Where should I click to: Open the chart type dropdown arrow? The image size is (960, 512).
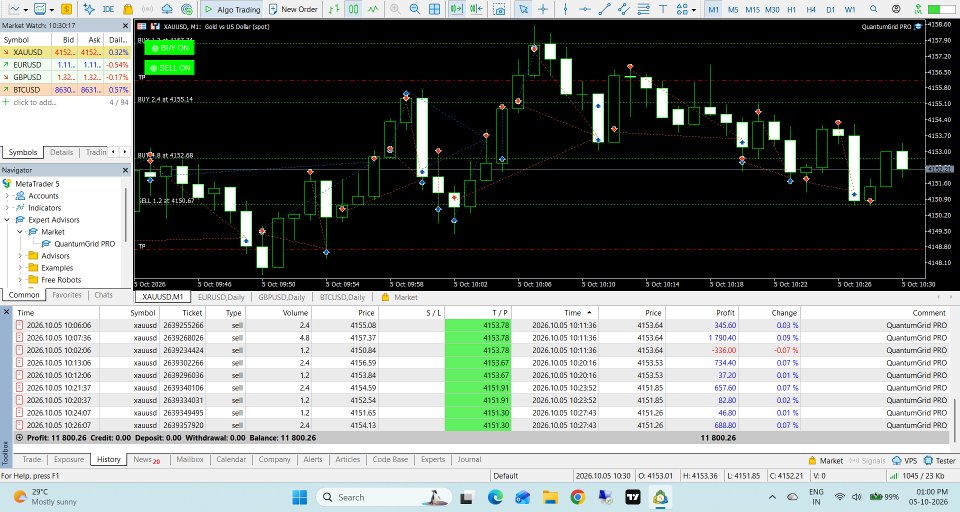[x=26, y=10]
